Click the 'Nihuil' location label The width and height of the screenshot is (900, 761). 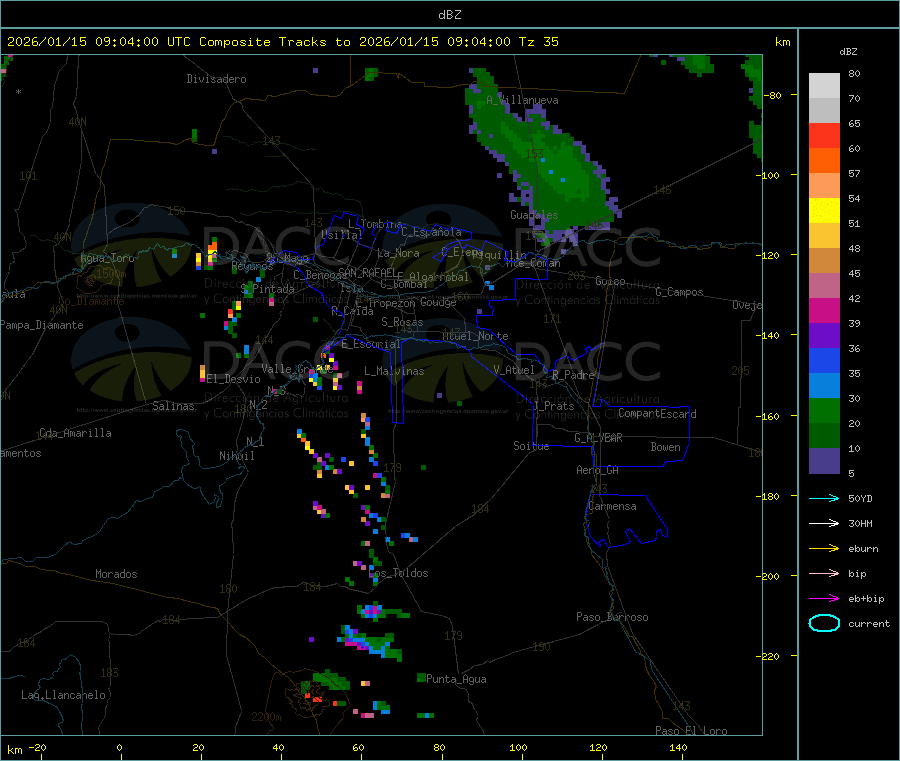(237, 456)
